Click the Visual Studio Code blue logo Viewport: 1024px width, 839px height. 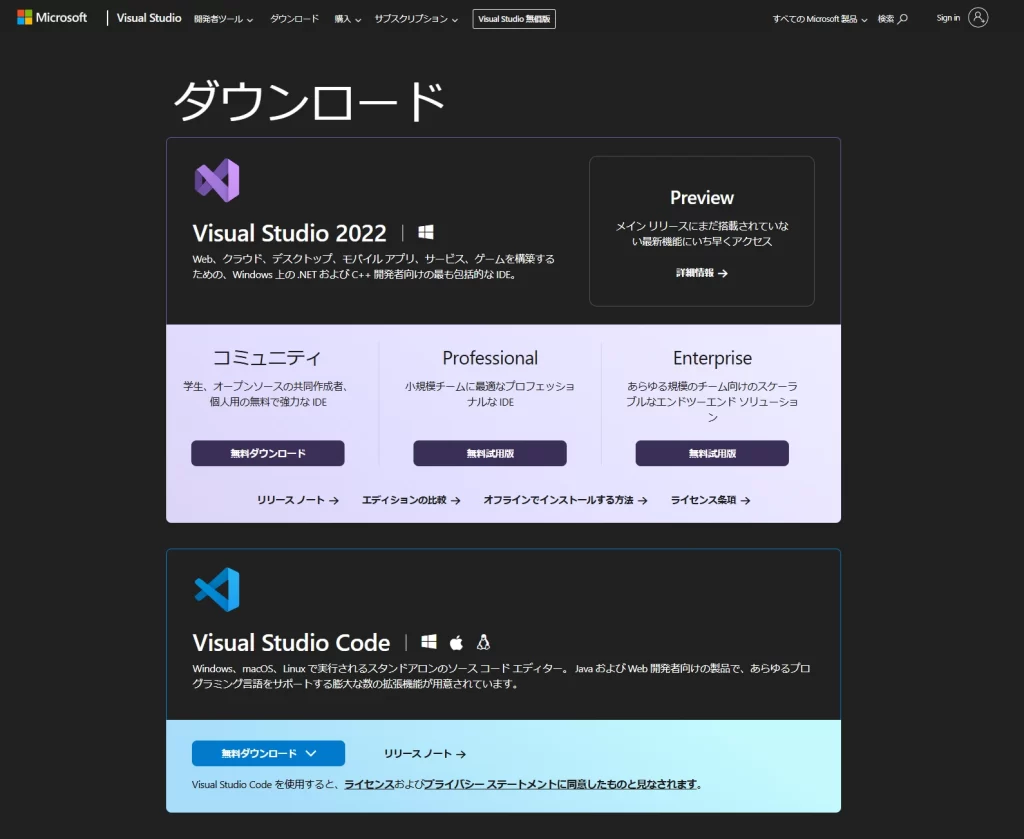click(x=218, y=589)
